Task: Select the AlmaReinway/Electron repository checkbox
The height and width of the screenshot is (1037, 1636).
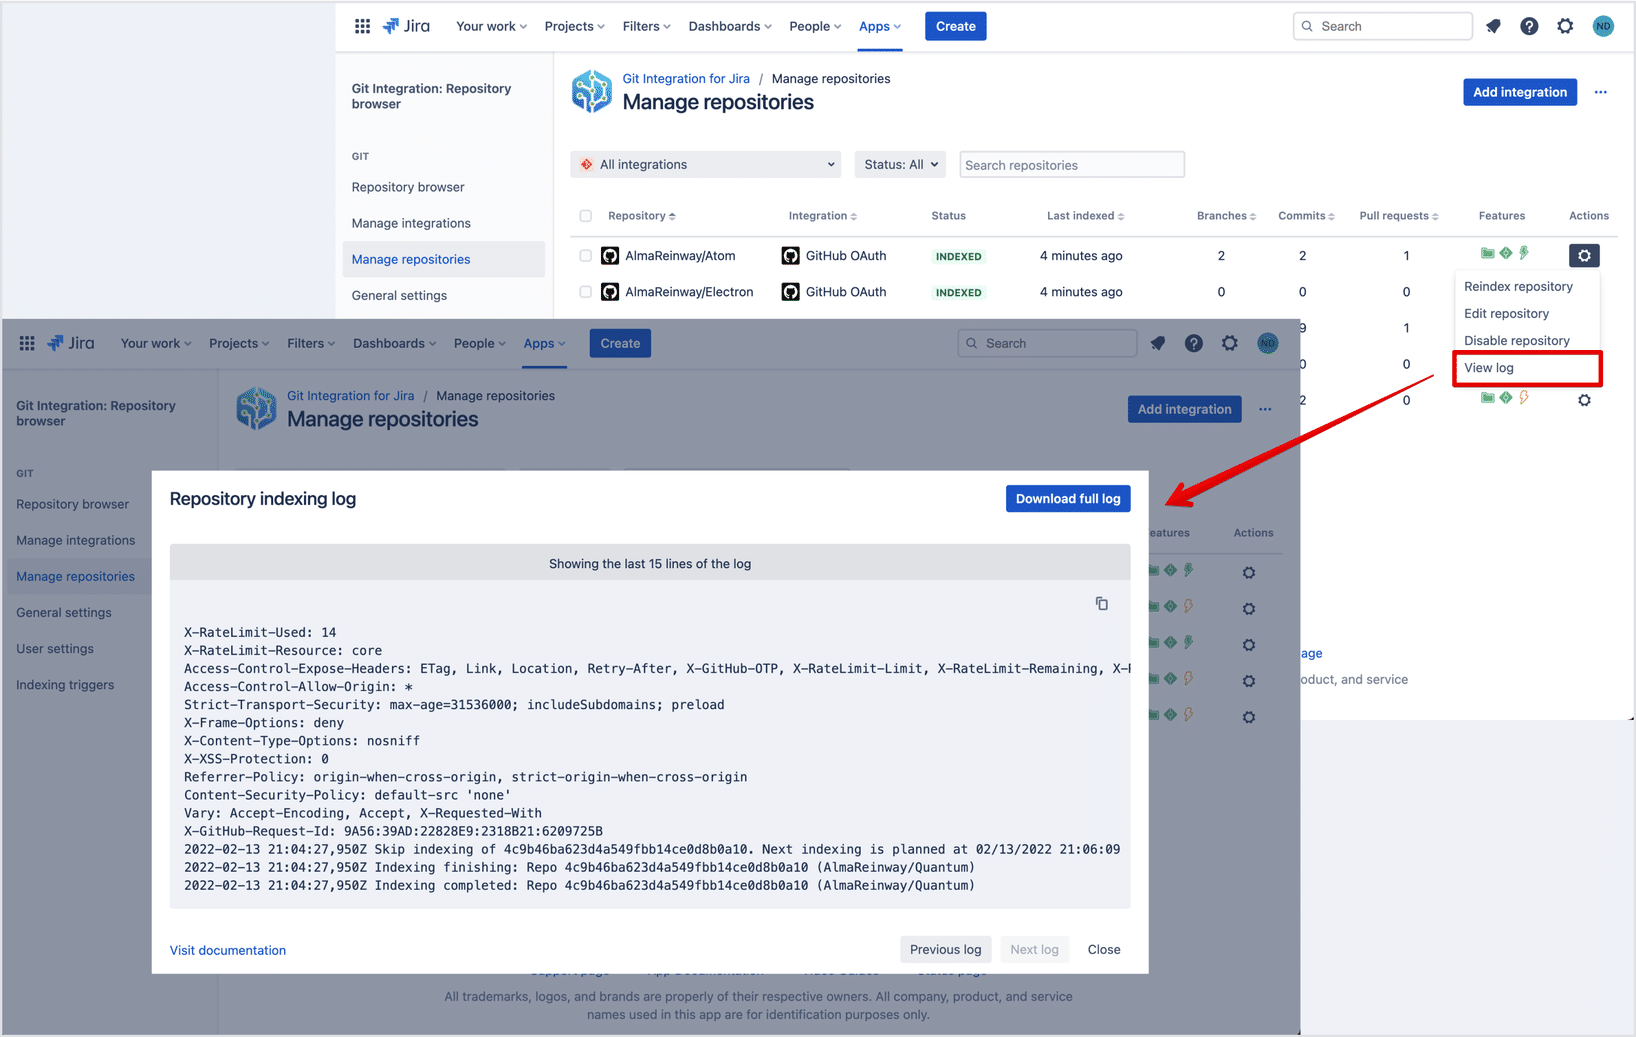Action: [x=586, y=292]
